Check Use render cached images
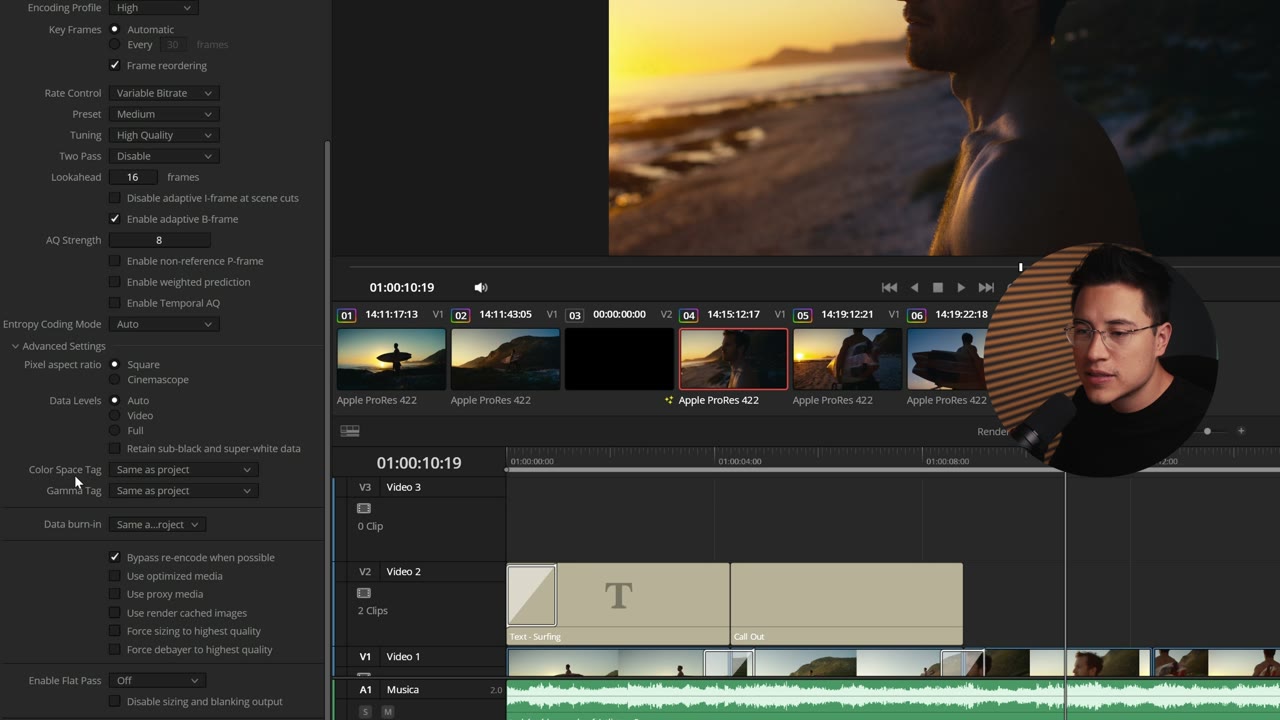Screen dimensions: 1280x720 (114, 613)
